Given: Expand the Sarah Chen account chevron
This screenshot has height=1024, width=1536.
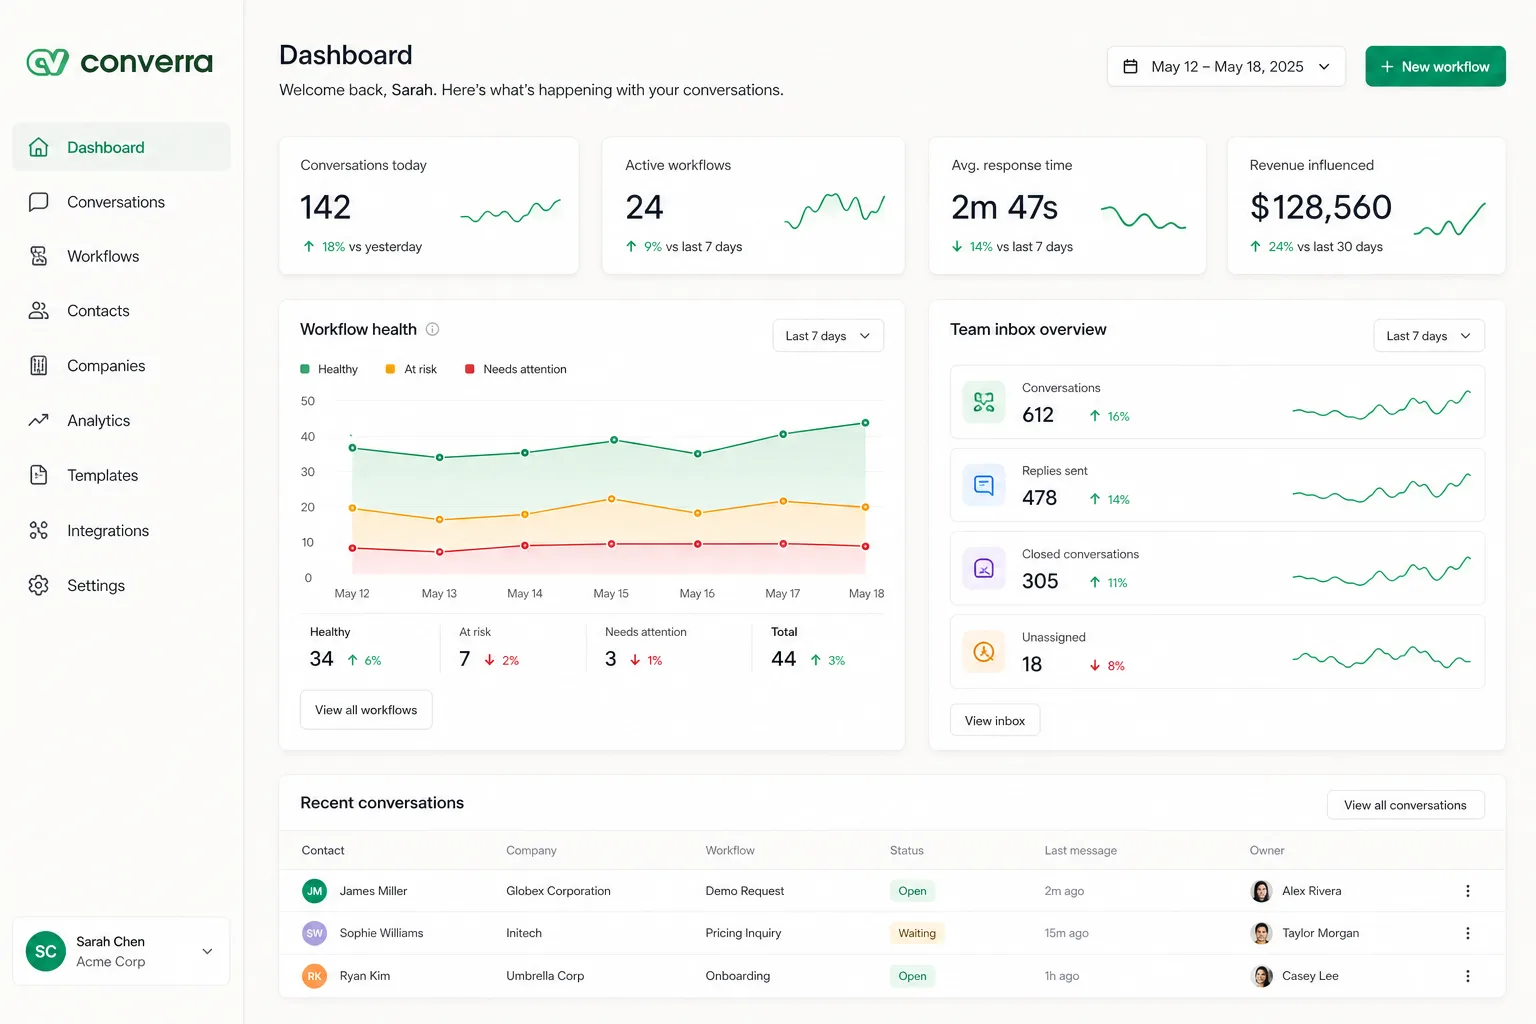Looking at the screenshot, I should [x=207, y=951].
